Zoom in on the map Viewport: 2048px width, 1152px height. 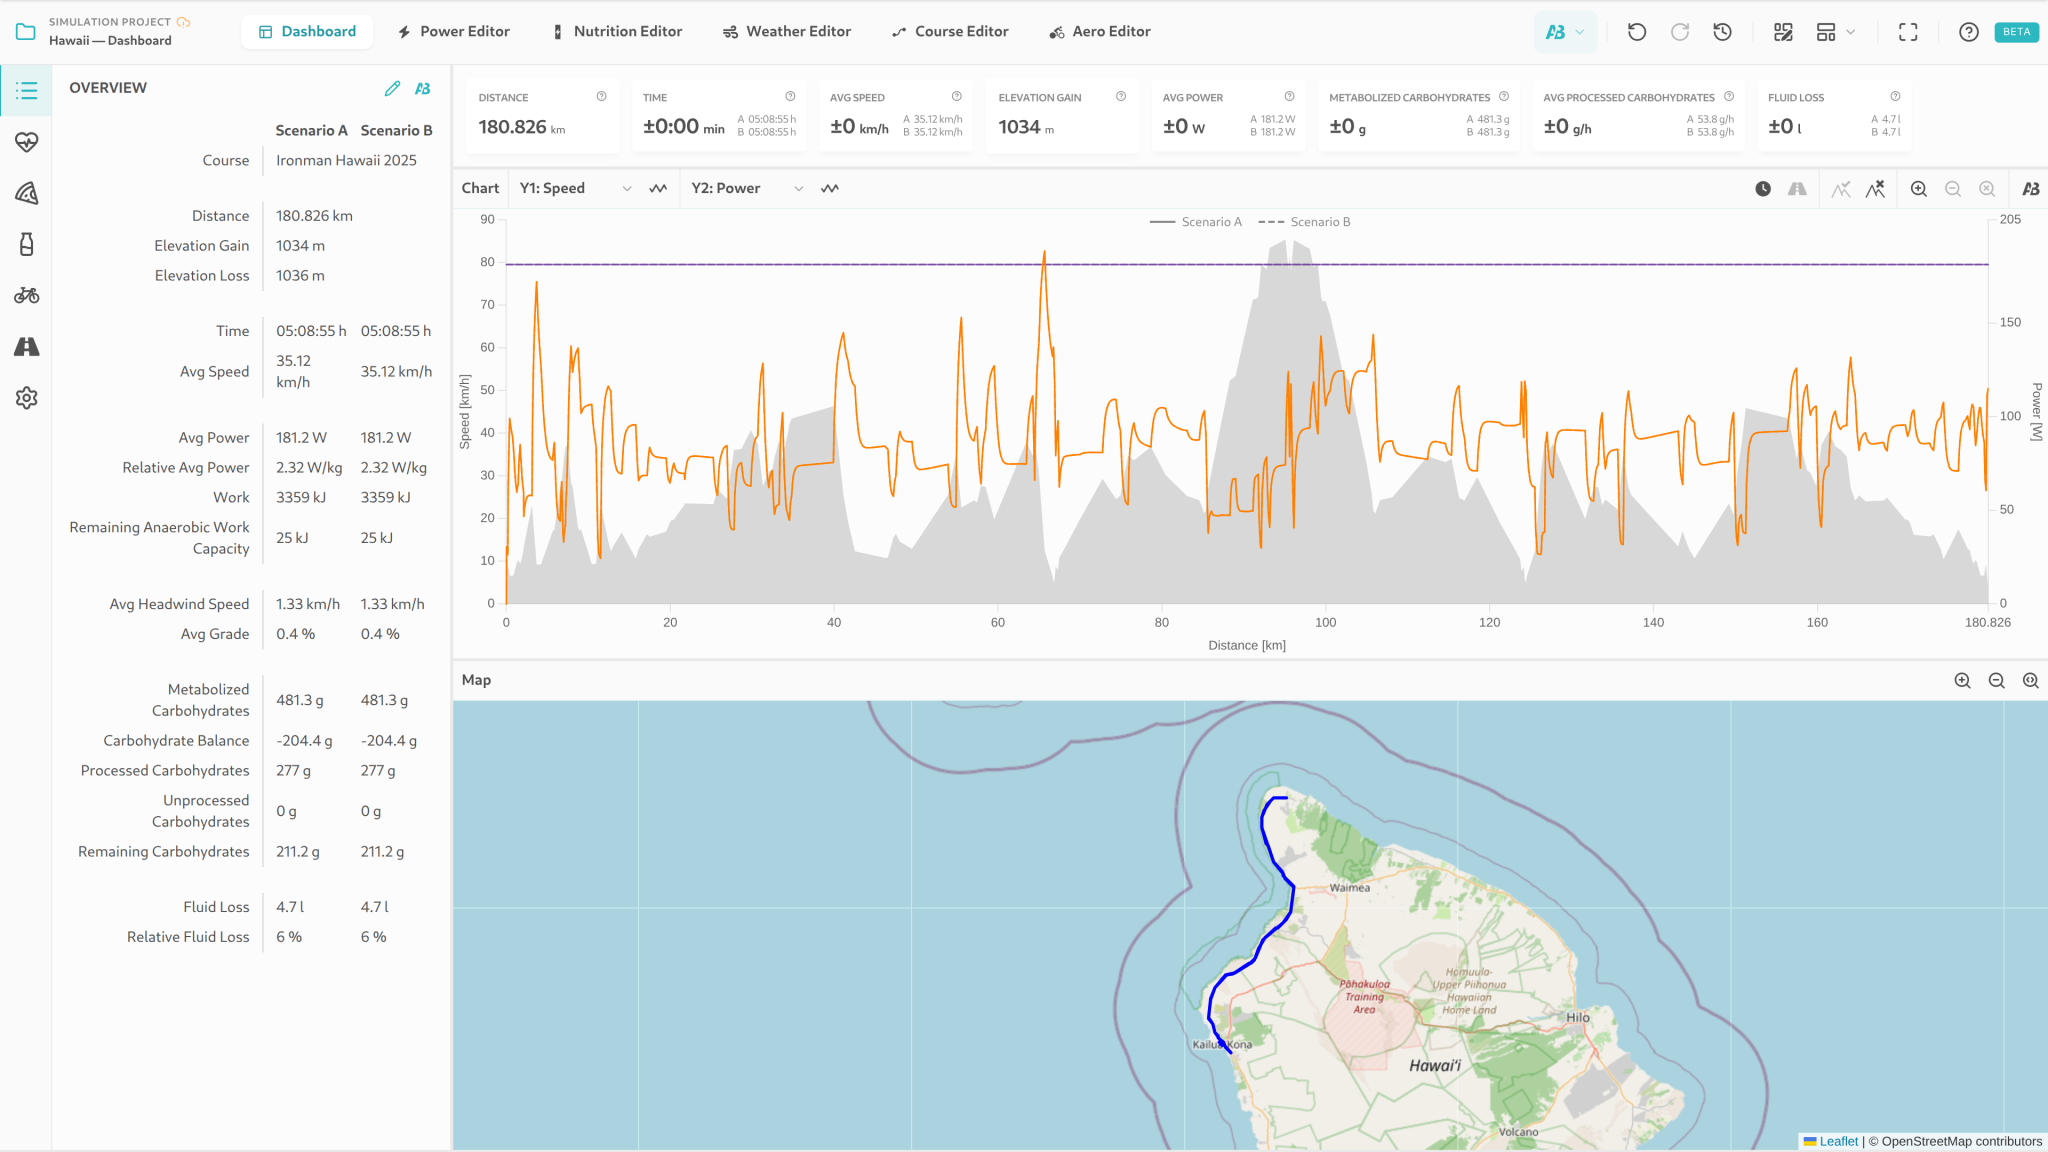[x=1963, y=681]
